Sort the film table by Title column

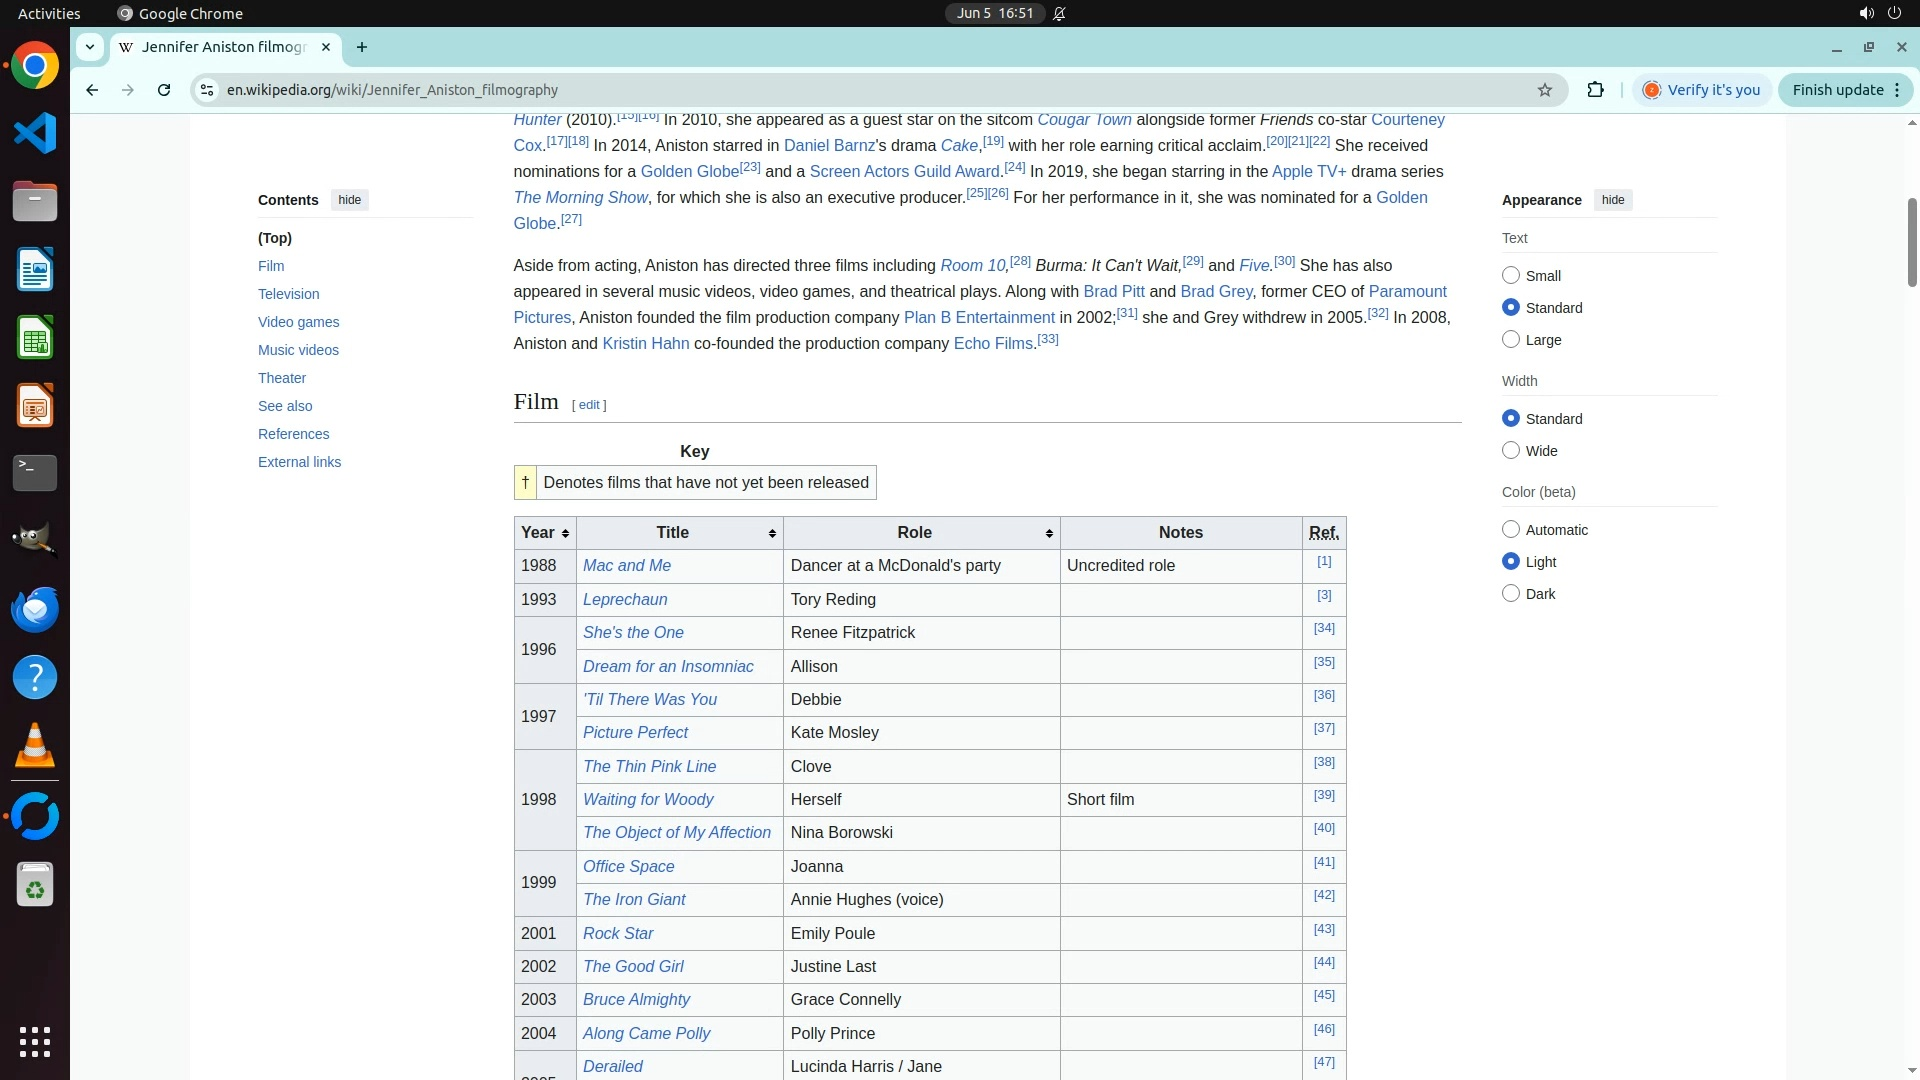772,534
